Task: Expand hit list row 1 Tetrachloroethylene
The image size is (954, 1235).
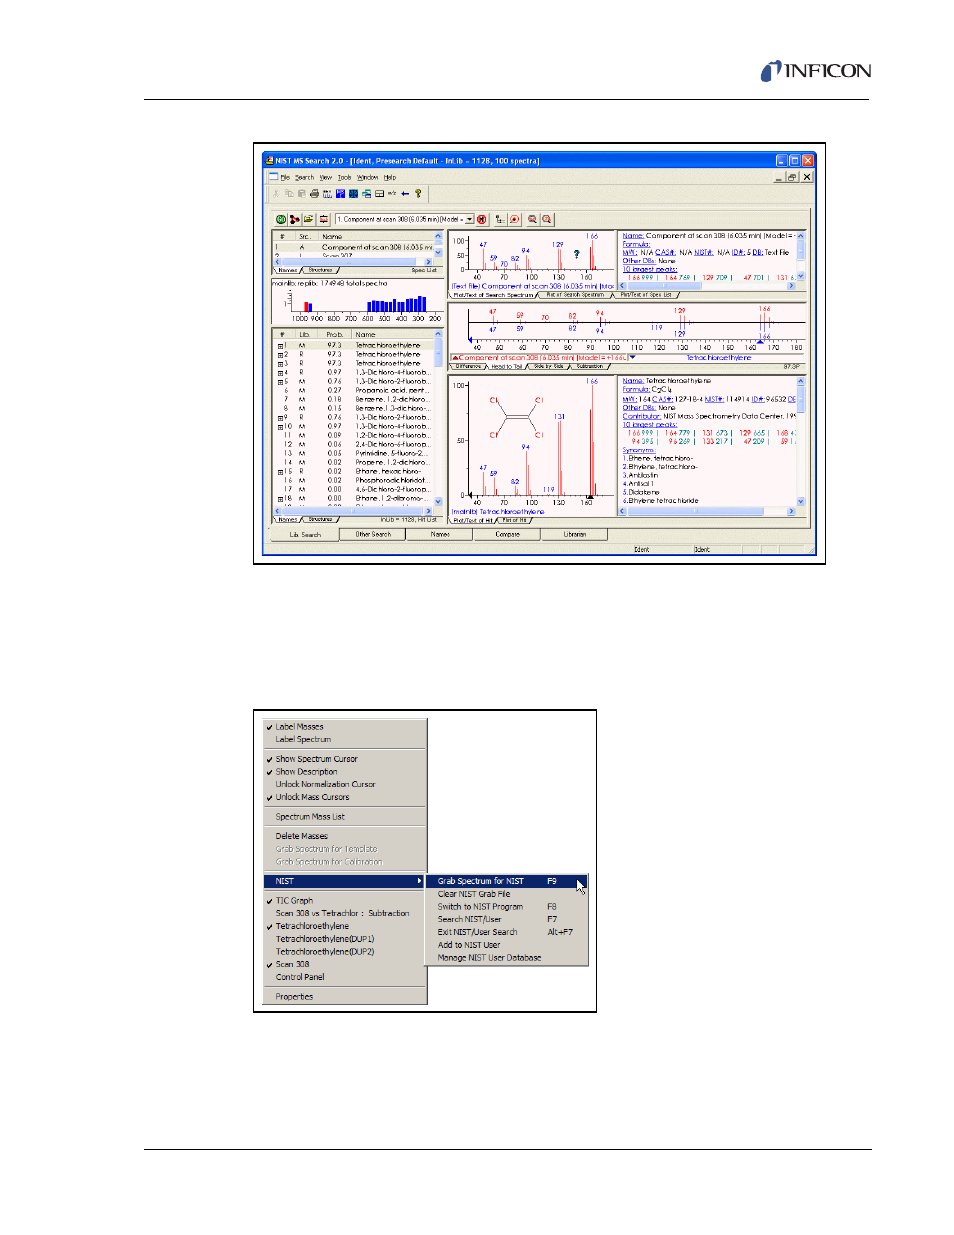Action: tap(280, 345)
